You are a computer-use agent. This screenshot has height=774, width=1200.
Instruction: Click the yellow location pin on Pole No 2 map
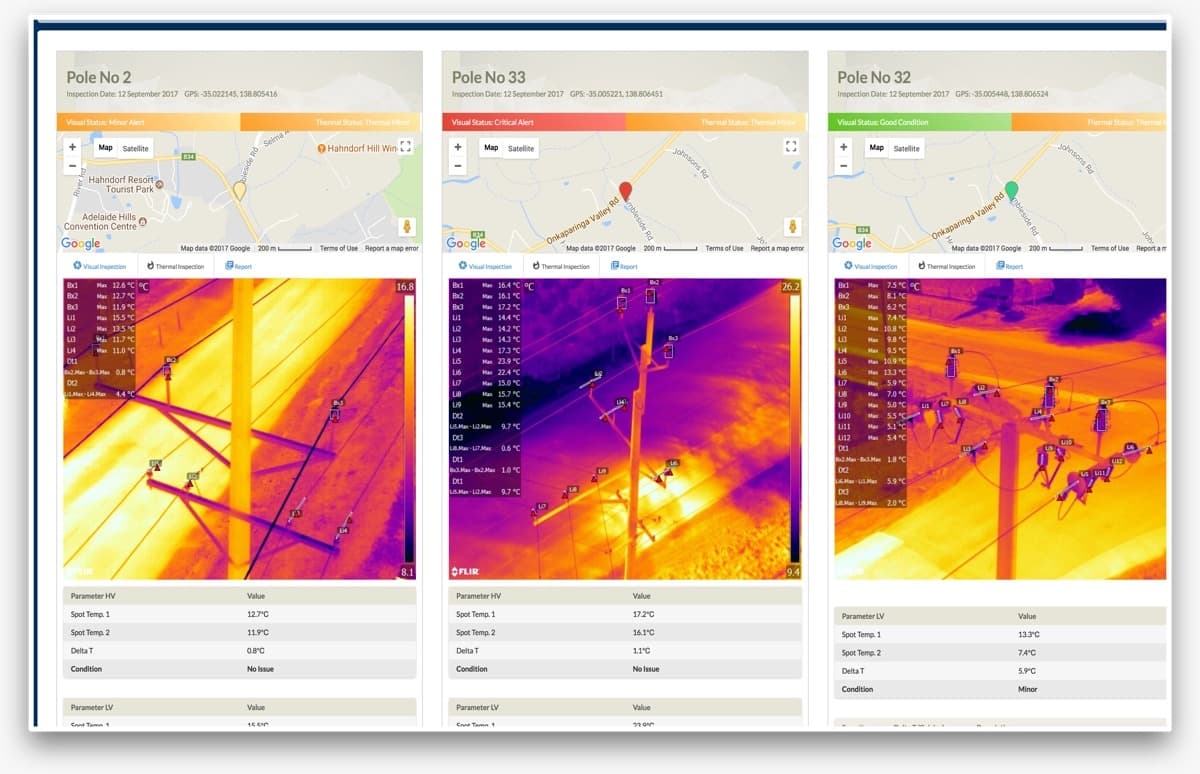tap(240, 192)
